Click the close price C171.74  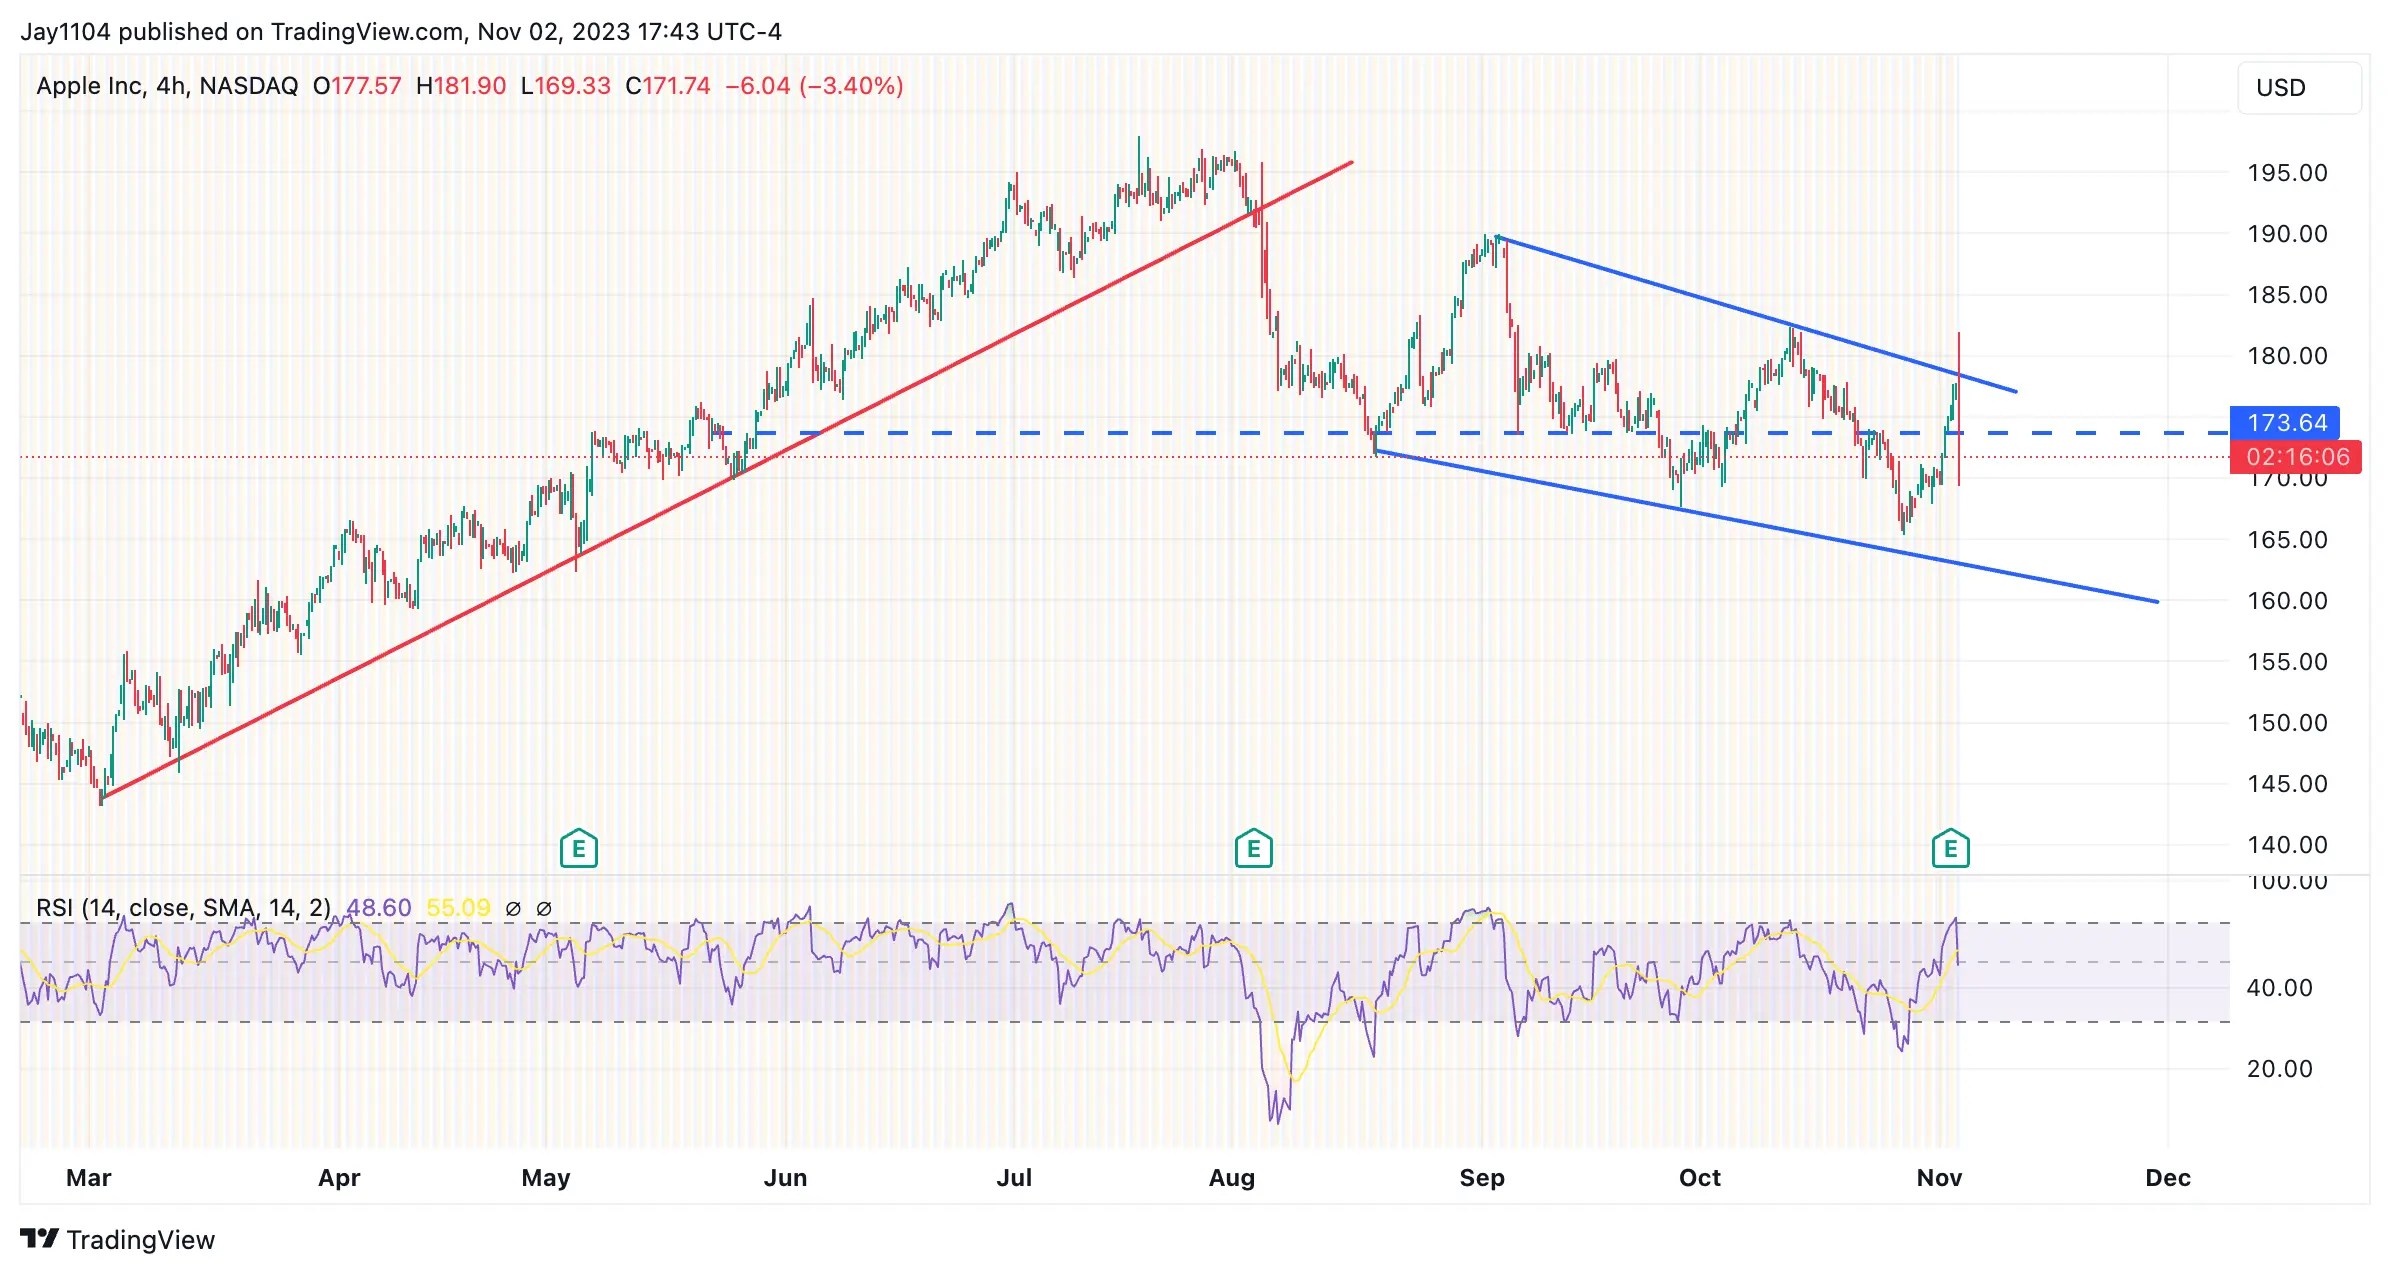tap(668, 86)
